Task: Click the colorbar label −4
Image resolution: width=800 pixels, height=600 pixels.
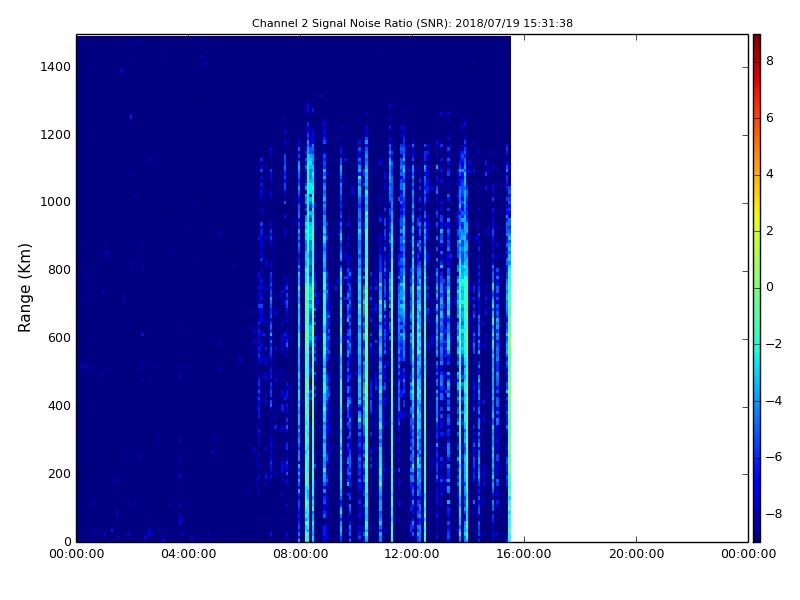Action: pos(774,401)
